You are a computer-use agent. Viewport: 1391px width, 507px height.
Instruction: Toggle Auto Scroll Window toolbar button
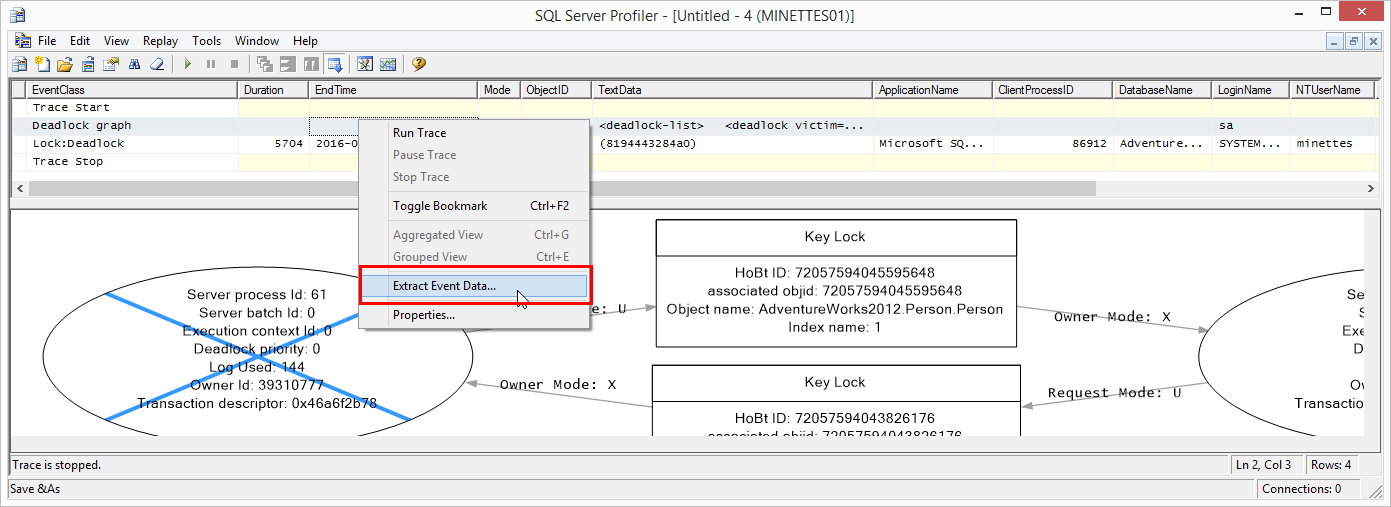coord(335,64)
